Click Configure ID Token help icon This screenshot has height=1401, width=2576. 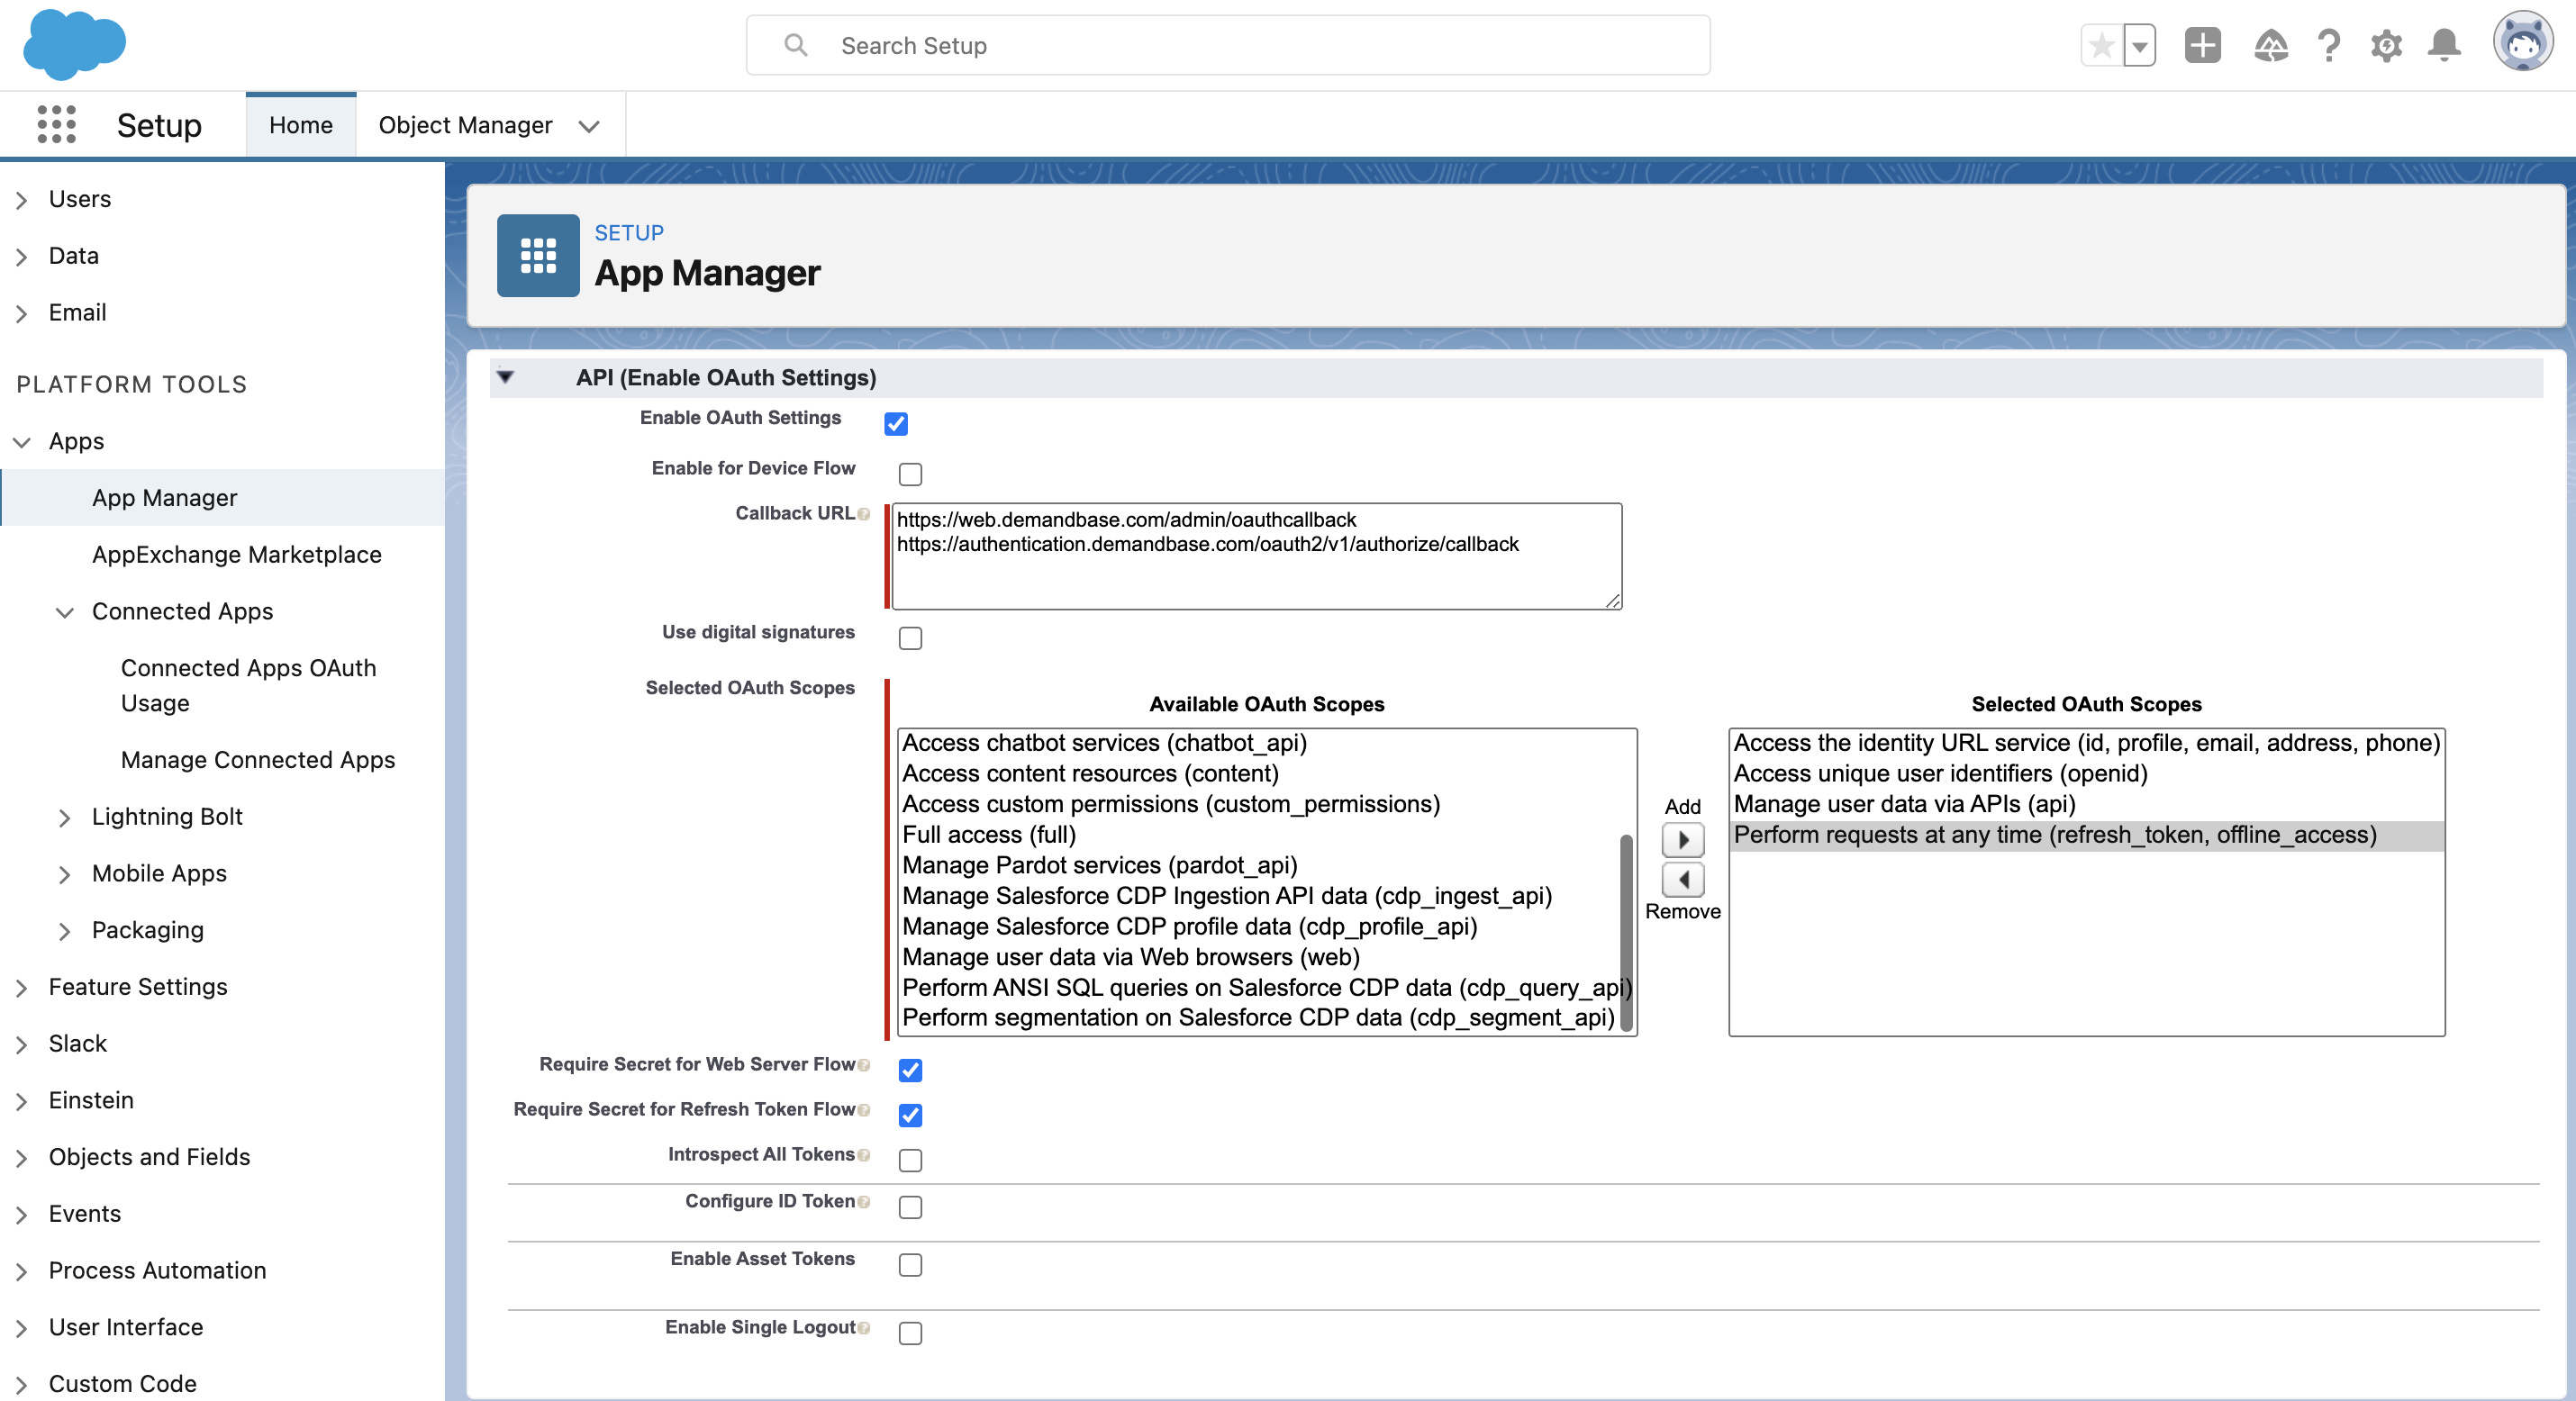(x=864, y=1202)
